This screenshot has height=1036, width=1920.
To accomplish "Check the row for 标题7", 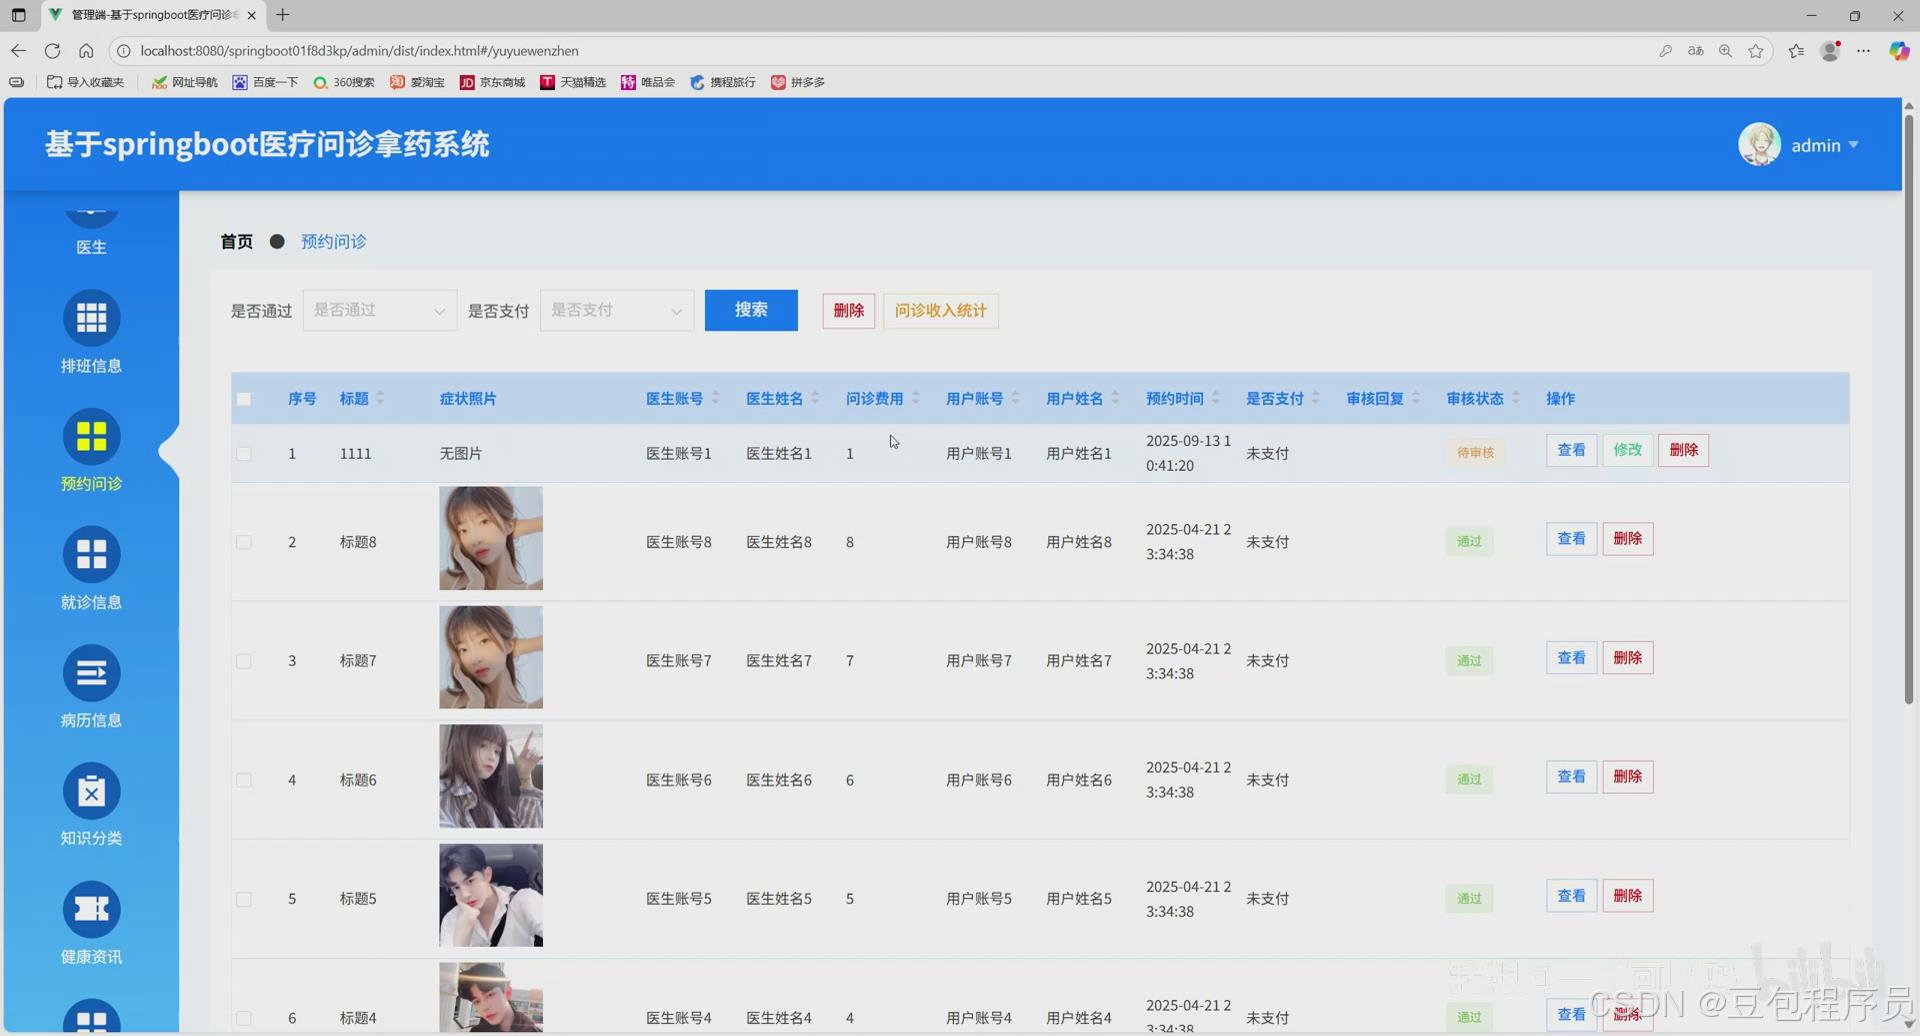I will pos(244,661).
